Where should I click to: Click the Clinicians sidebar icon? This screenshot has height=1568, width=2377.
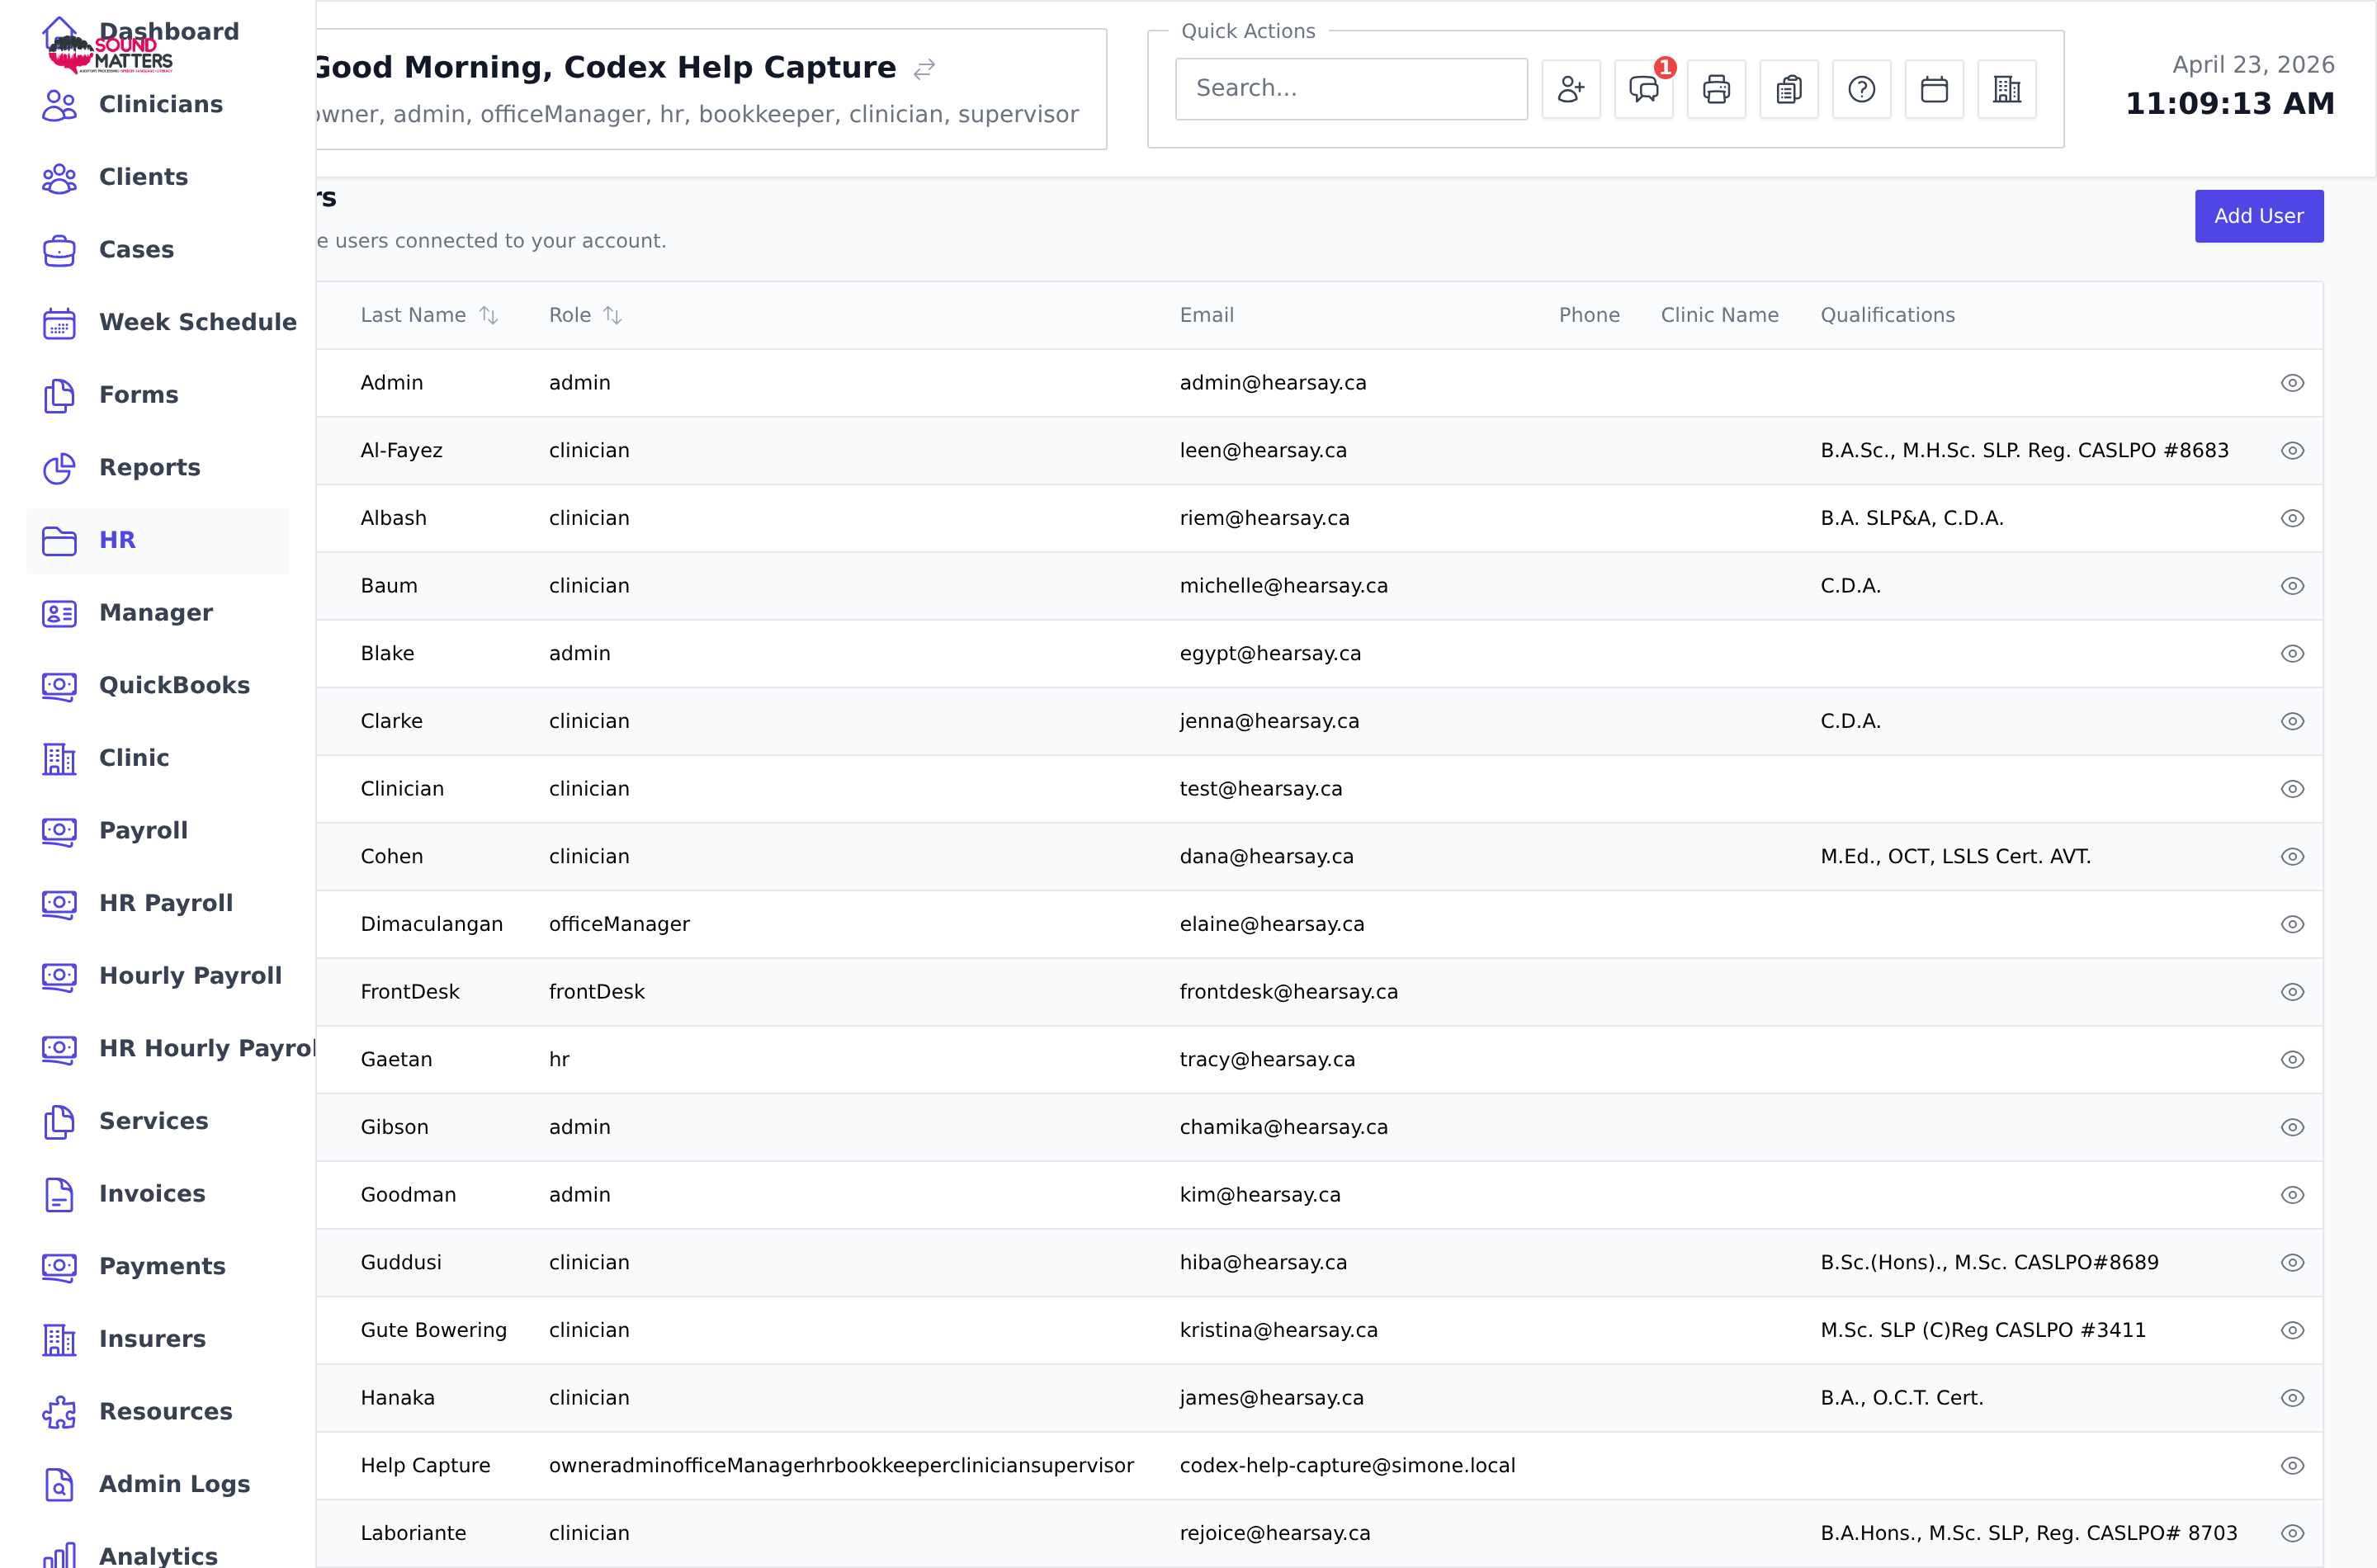point(59,105)
